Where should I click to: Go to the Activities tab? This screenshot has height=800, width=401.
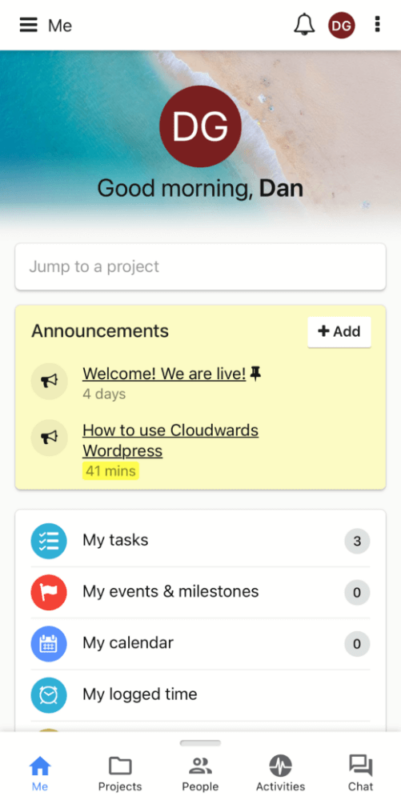[x=281, y=773]
